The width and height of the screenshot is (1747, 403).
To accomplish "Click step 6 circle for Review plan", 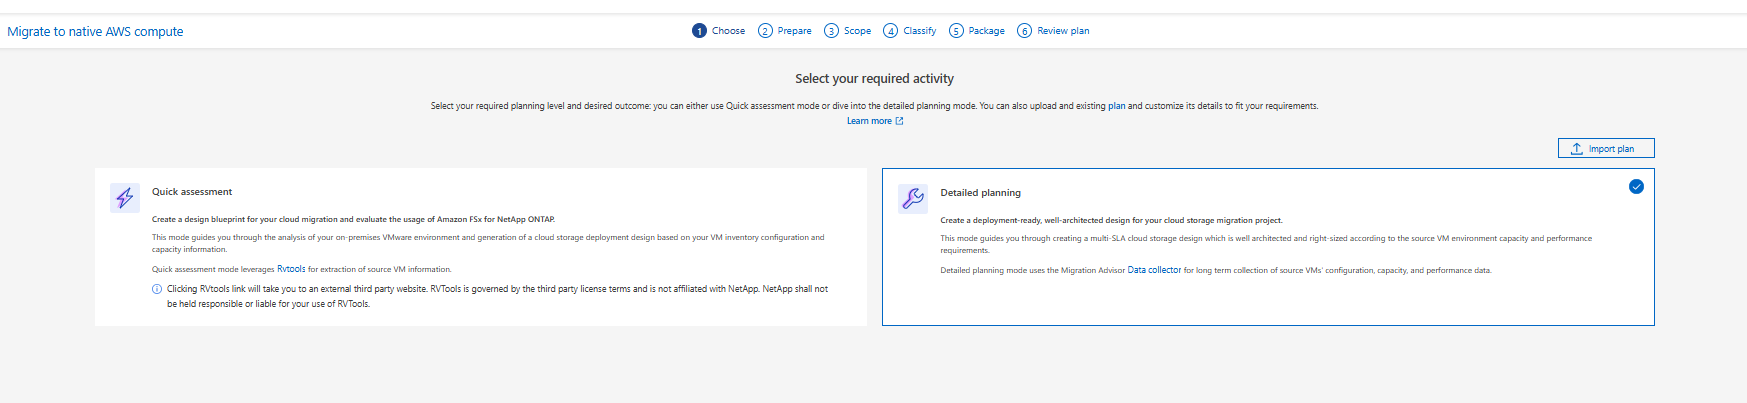I will coord(1024,31).
